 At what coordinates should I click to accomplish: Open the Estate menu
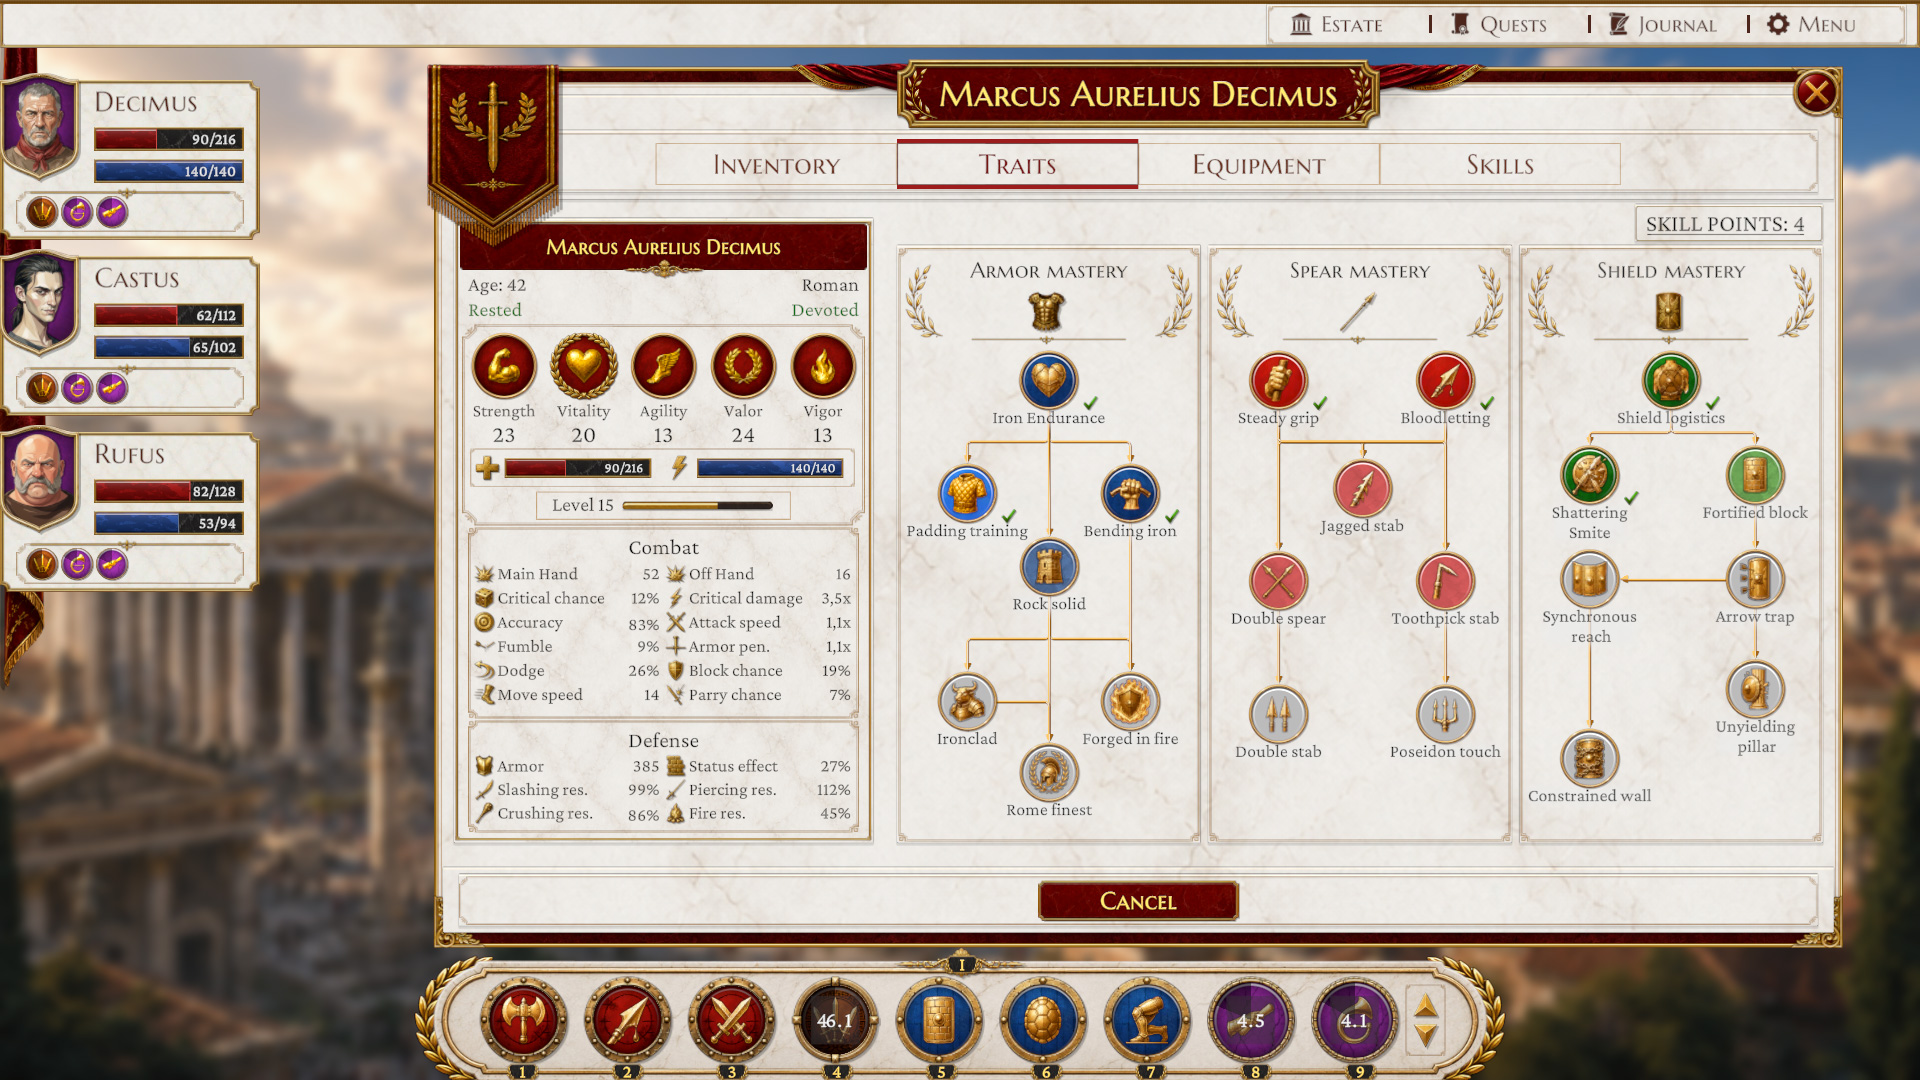click(x=1337, y=24)
